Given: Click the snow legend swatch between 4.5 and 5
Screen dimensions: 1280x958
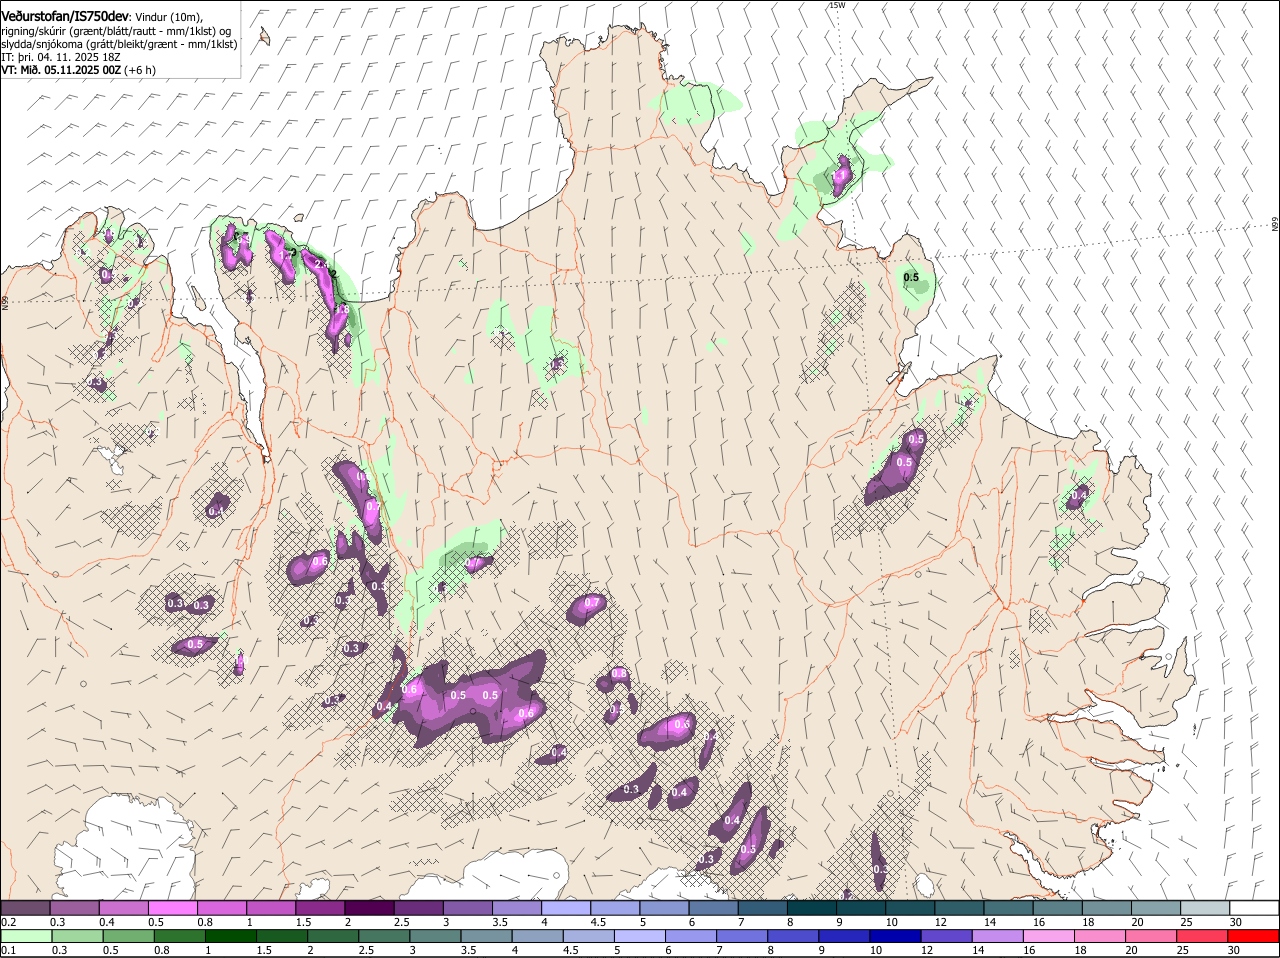Looking at the screenshot, I should [614, 908].
